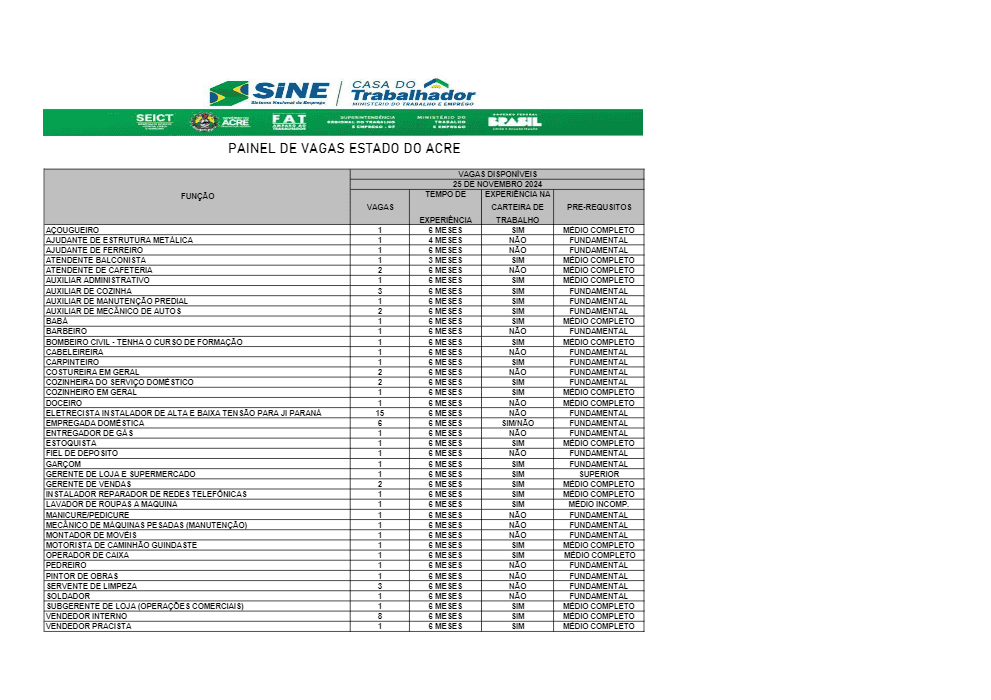Select the 'ESTOQUISTA' row label

click(x=71, y=444)
